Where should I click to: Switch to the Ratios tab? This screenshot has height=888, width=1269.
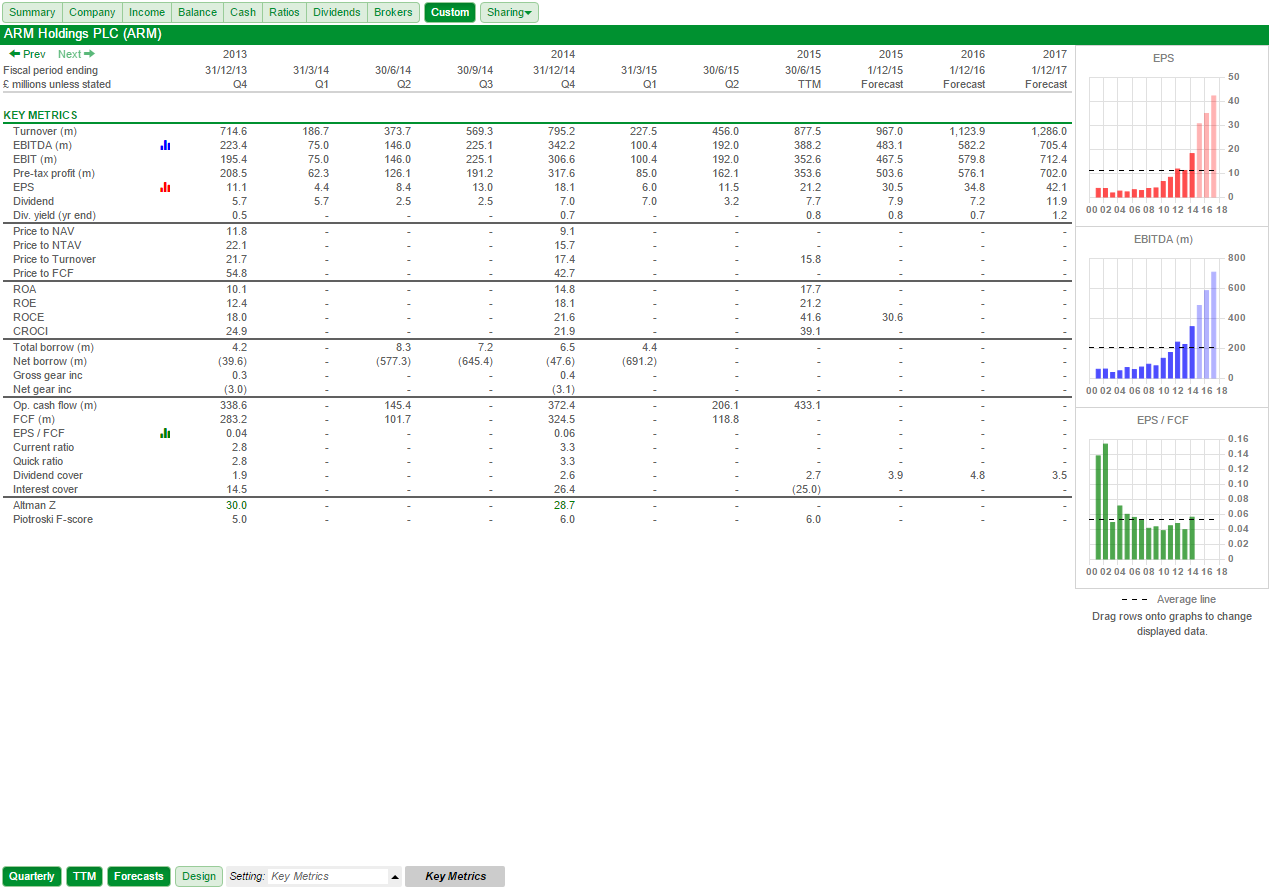pyautogui.click(x=284, y=12)
